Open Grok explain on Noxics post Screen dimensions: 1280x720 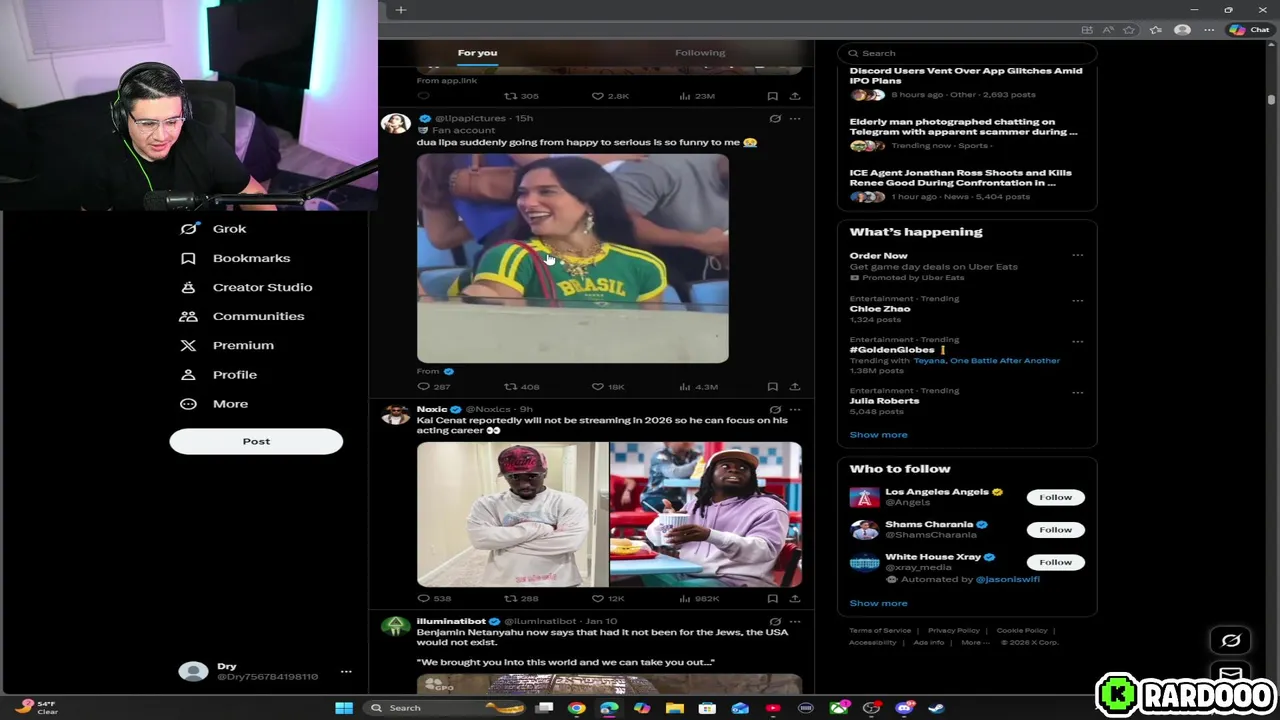click(x=775, y=410)
